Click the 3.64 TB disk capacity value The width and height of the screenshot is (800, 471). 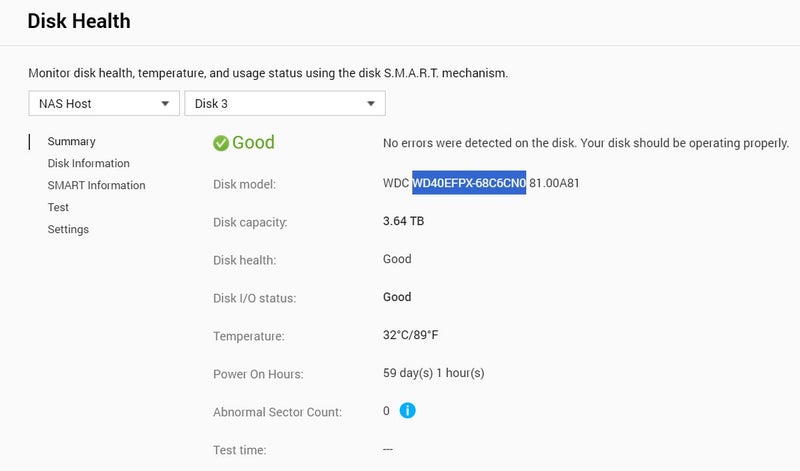(403, 221)
